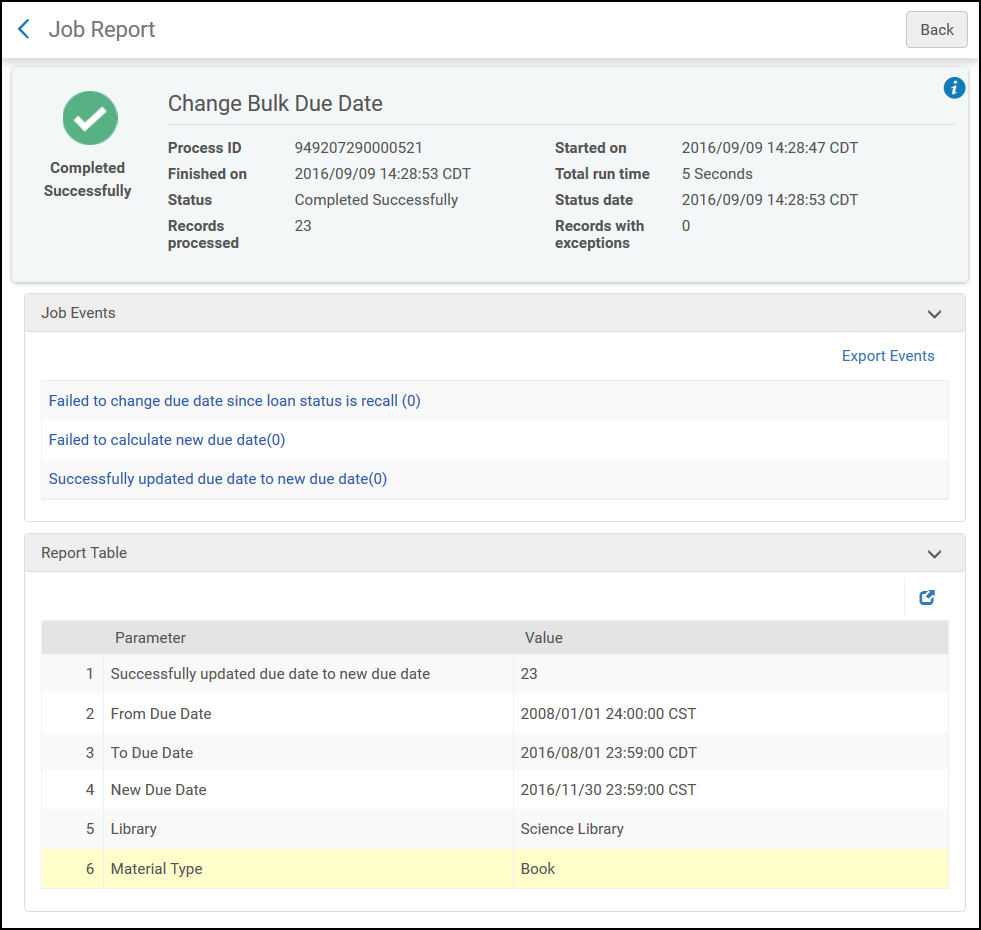Open Failed to calculate new due date event

point(167,440)
